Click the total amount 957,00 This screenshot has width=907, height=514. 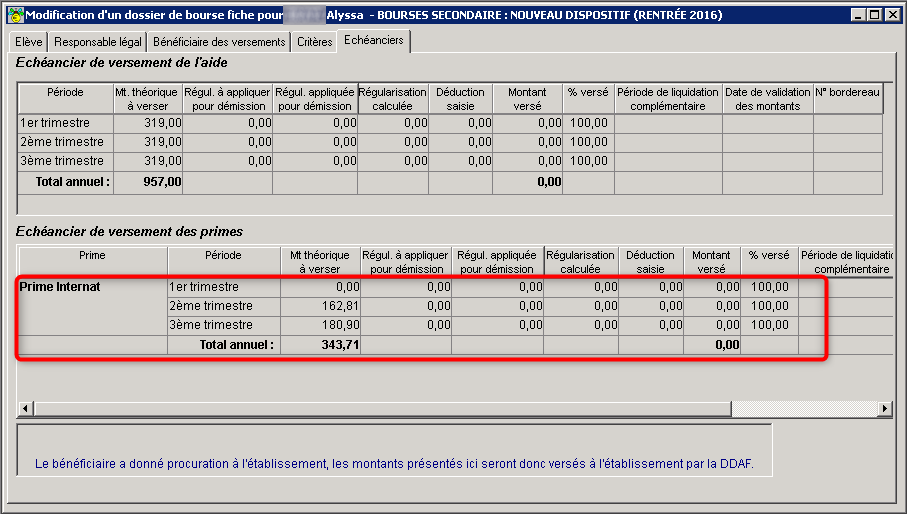pos(162,182)
